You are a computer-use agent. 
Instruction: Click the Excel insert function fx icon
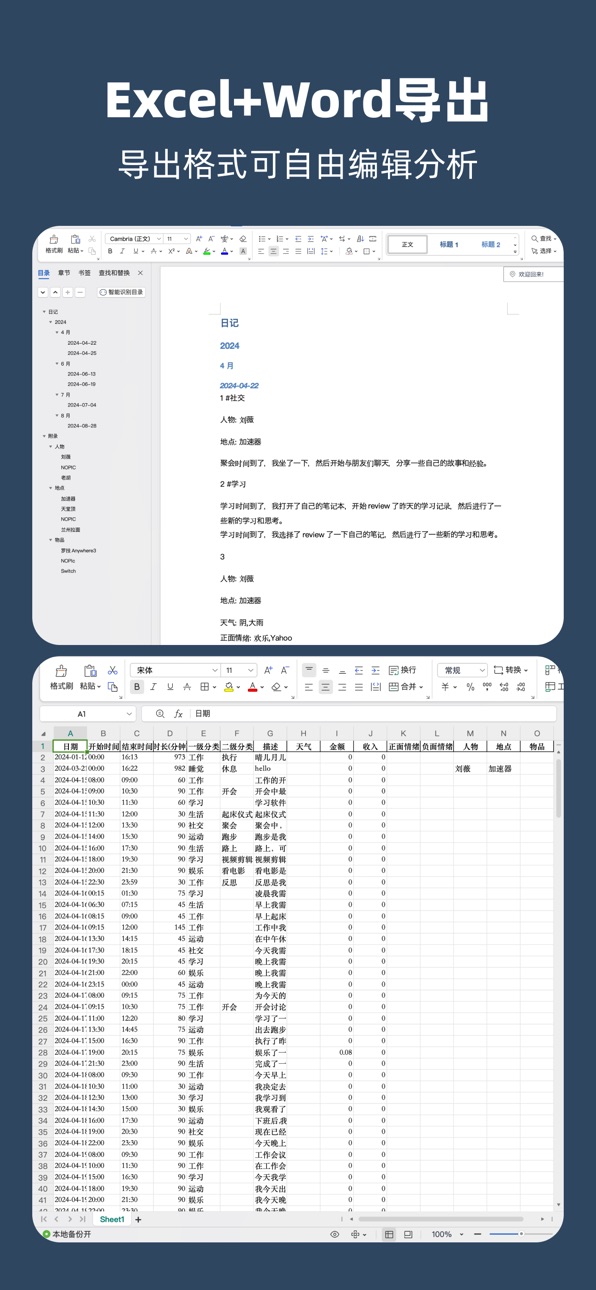tap(178, 714)
